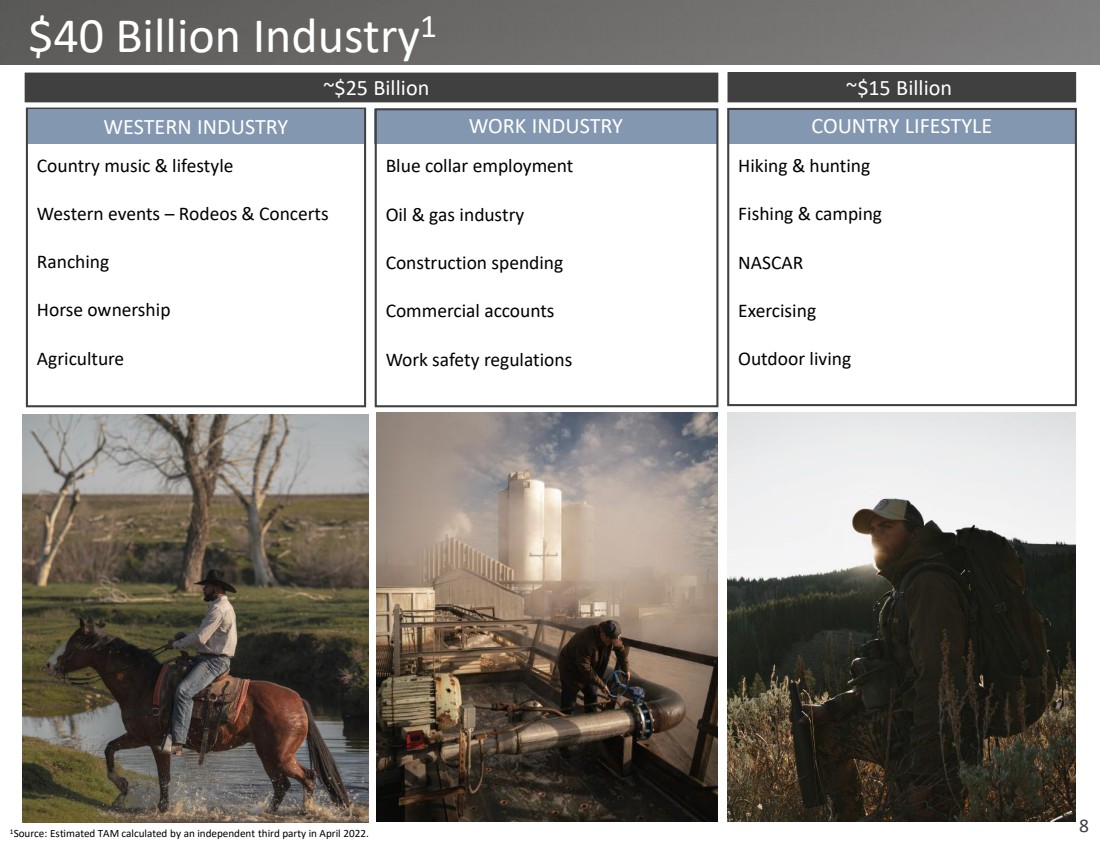Select the "NASCAR" text entry
This screenshot has width=1100, height=849.
click(770, 263)
